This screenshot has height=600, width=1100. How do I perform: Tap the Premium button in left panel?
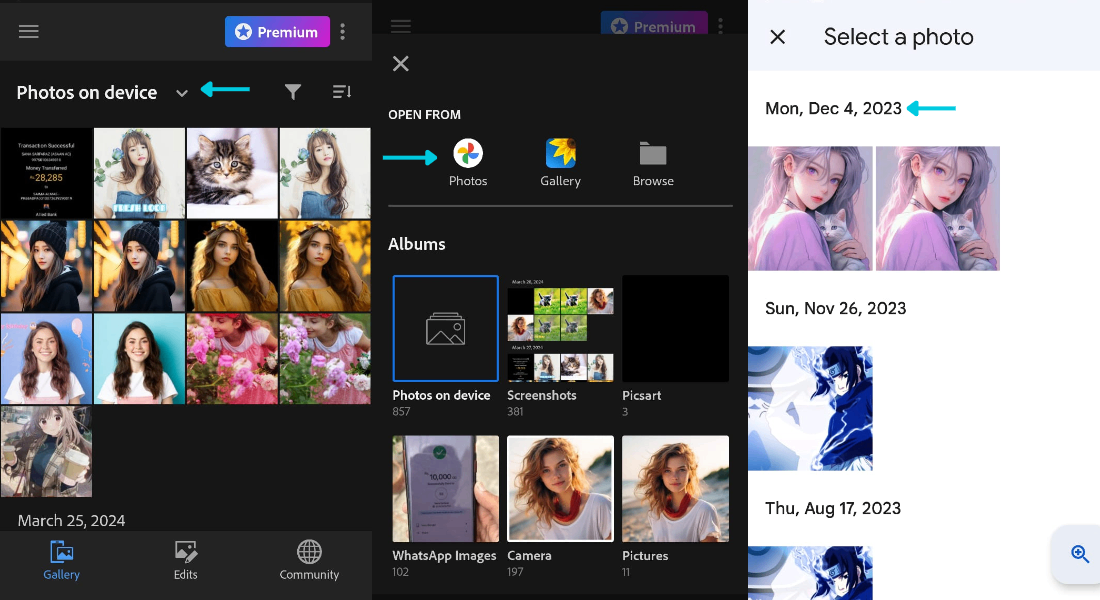coord(277,32)
